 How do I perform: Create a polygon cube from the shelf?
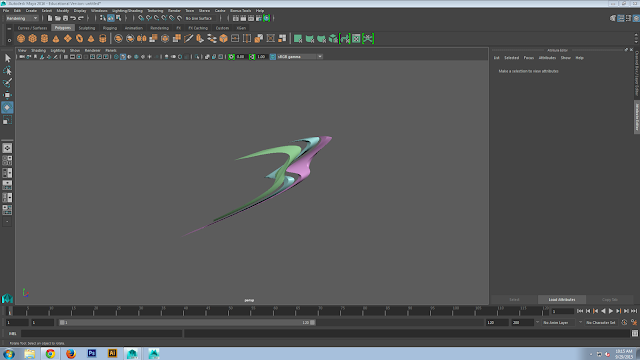(33, 38)
